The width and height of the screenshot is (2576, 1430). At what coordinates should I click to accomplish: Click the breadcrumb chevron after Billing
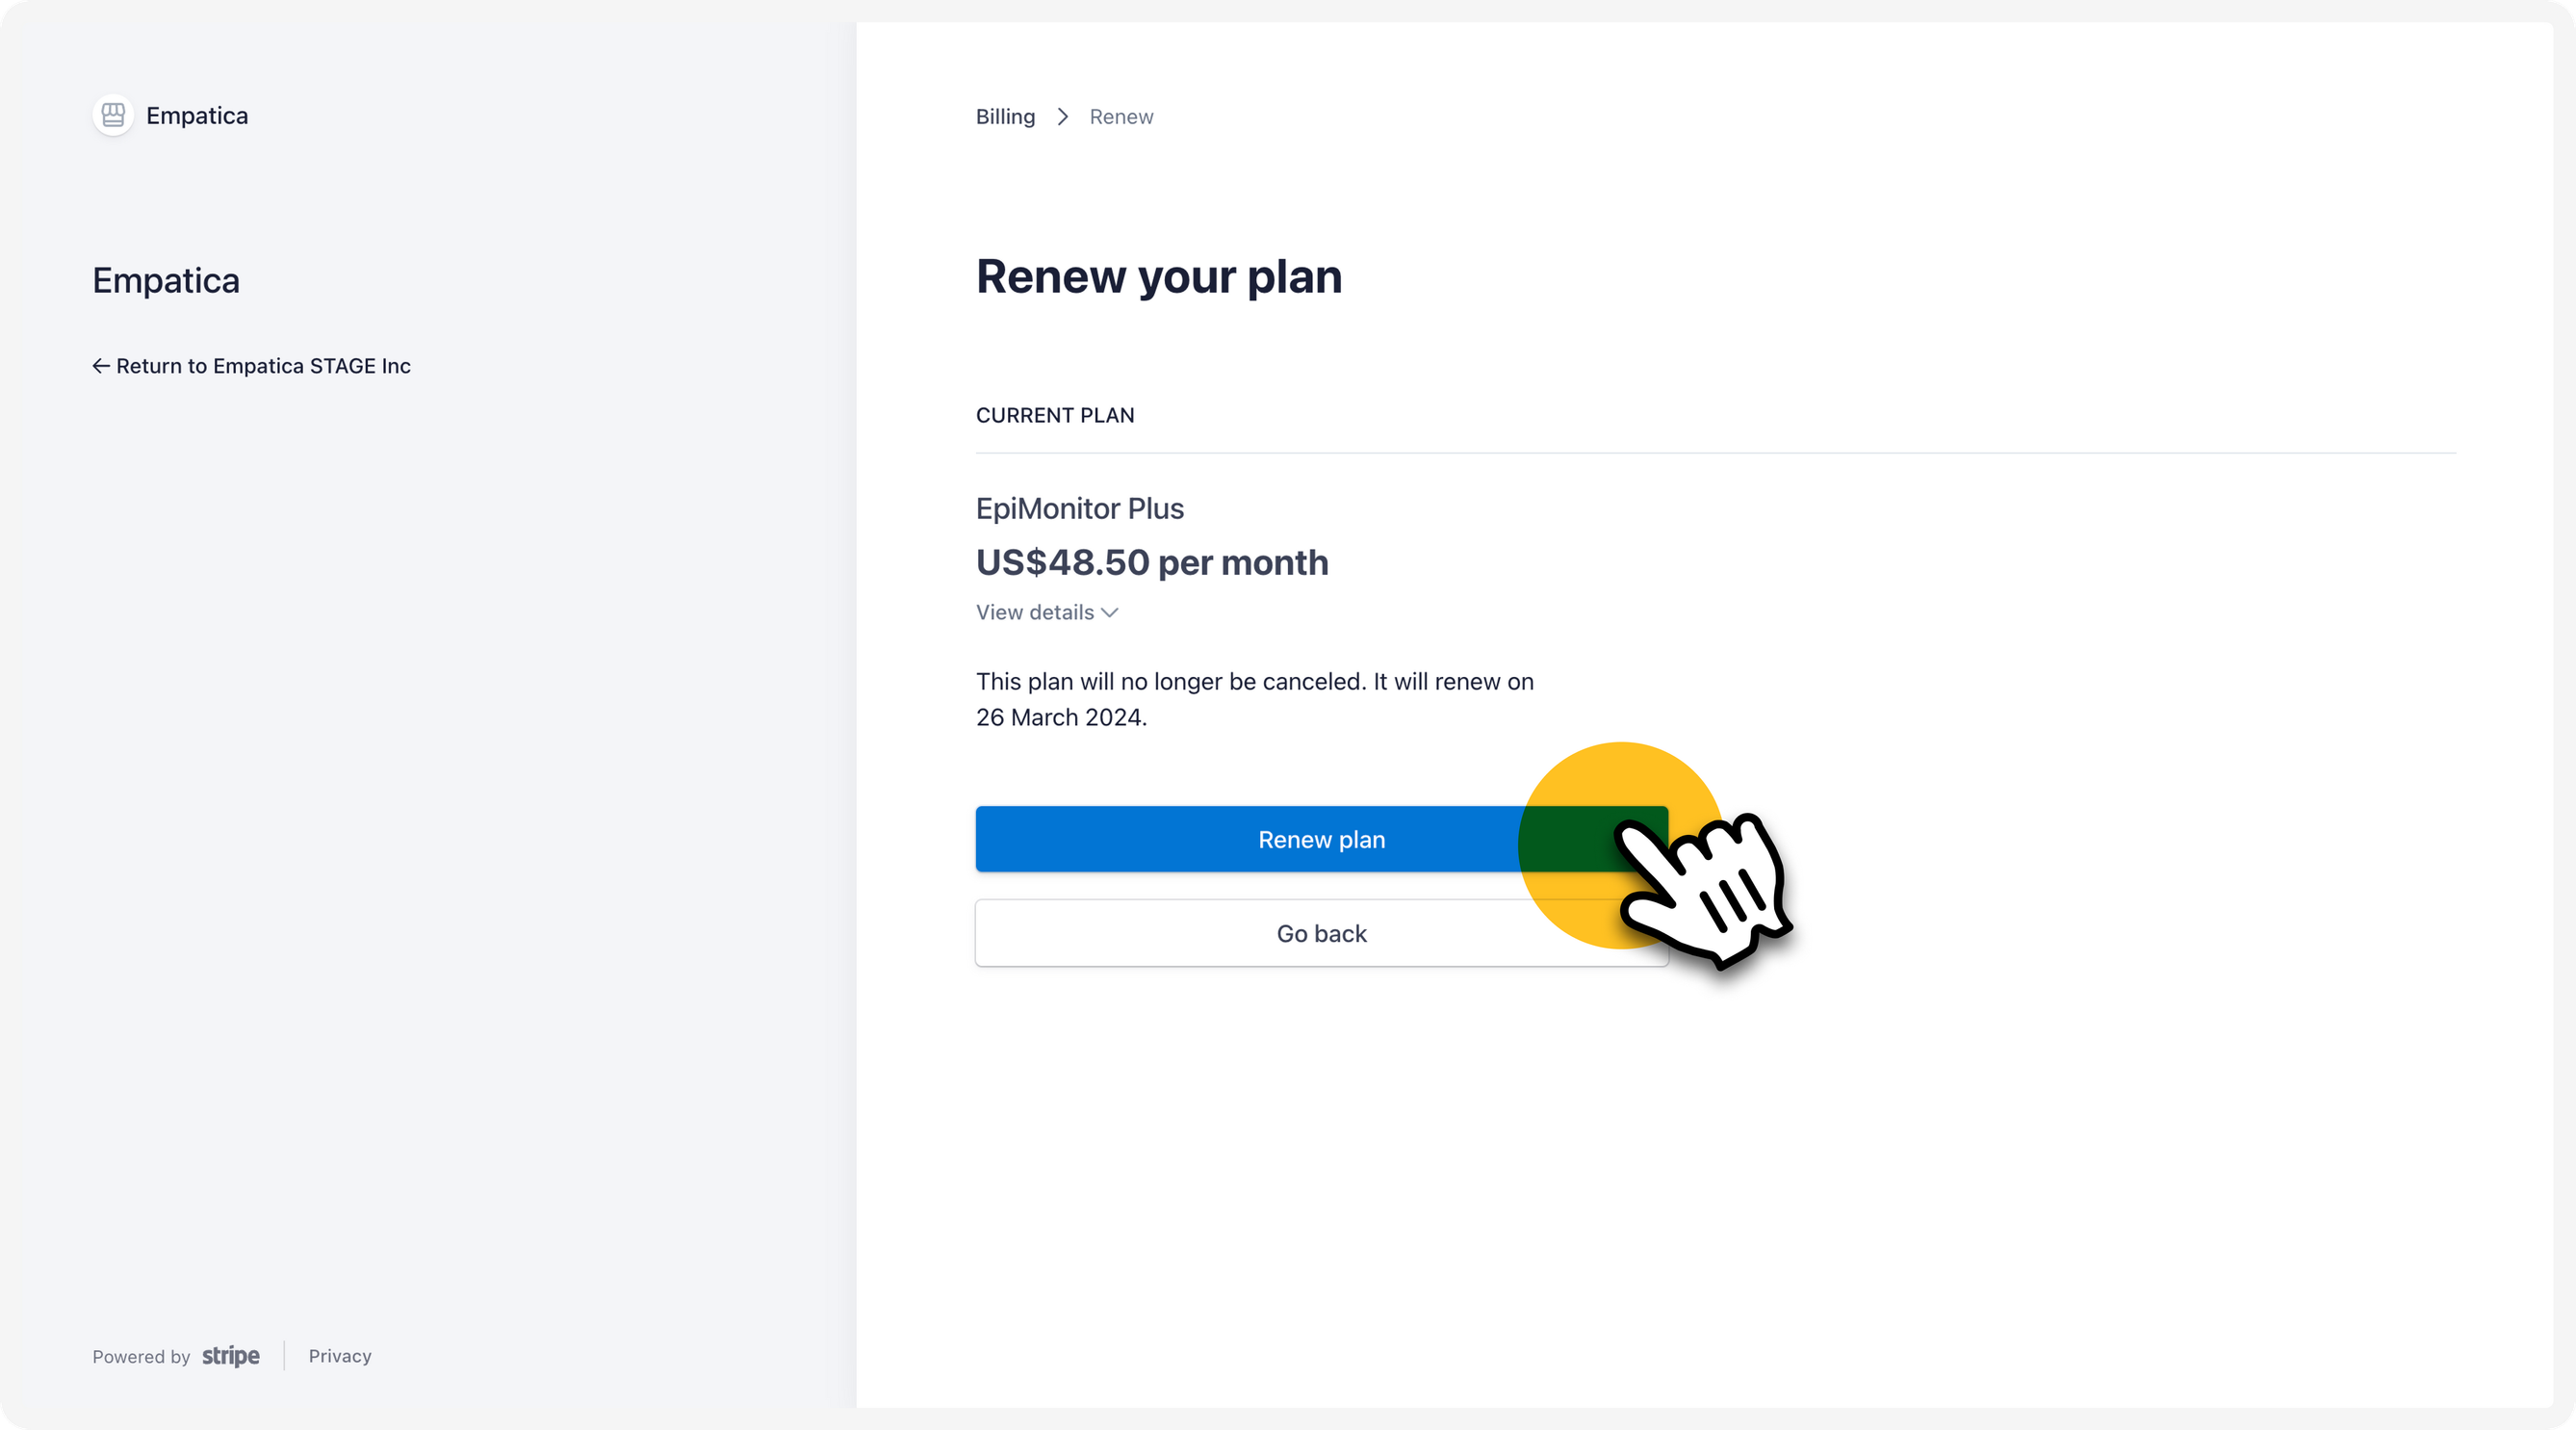tap(1063, 117)
